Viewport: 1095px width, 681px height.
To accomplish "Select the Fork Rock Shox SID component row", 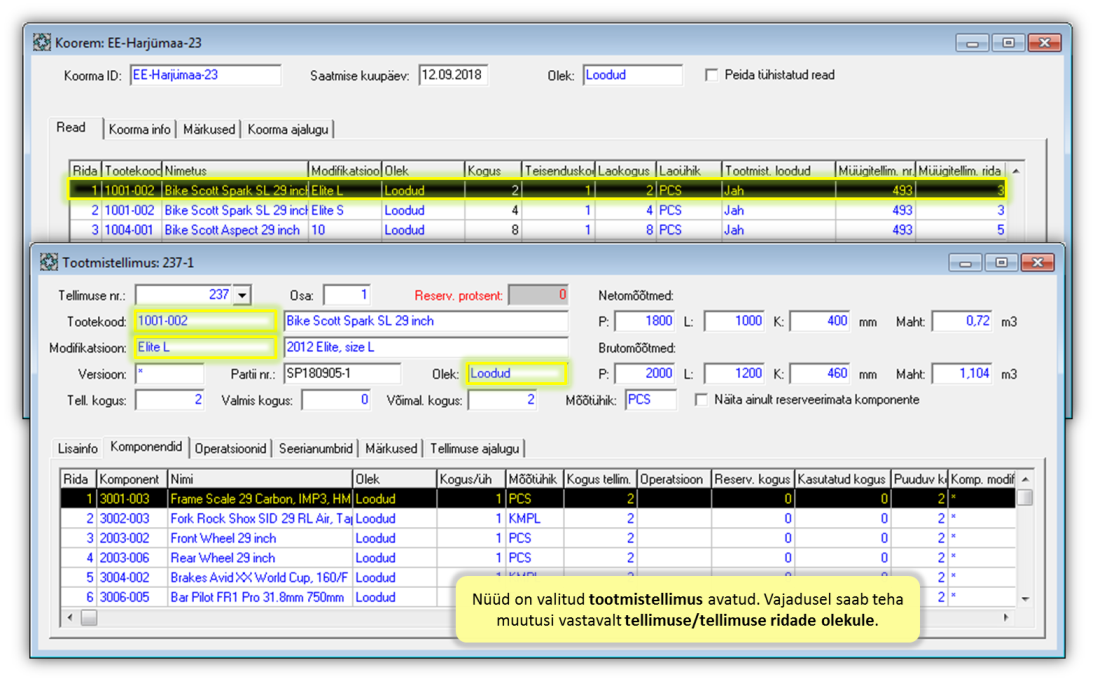I will coord(538,518).
